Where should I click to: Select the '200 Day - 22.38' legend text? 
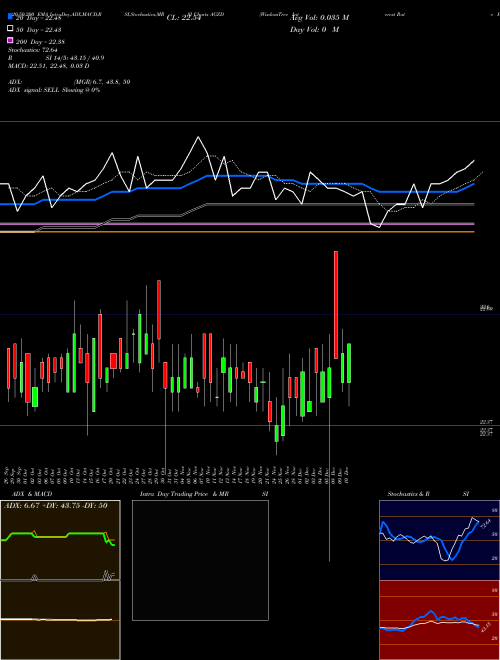40,42
